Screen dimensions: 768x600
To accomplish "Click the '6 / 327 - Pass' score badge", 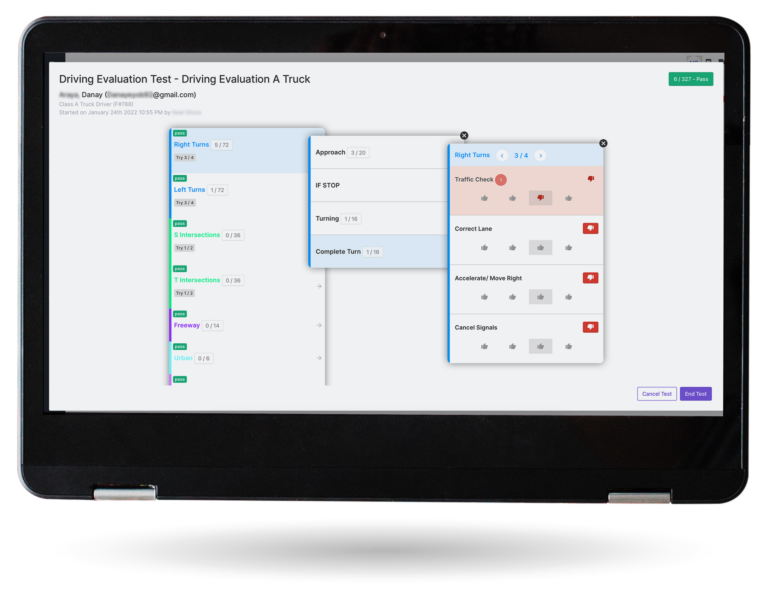I will pos(691,79).
